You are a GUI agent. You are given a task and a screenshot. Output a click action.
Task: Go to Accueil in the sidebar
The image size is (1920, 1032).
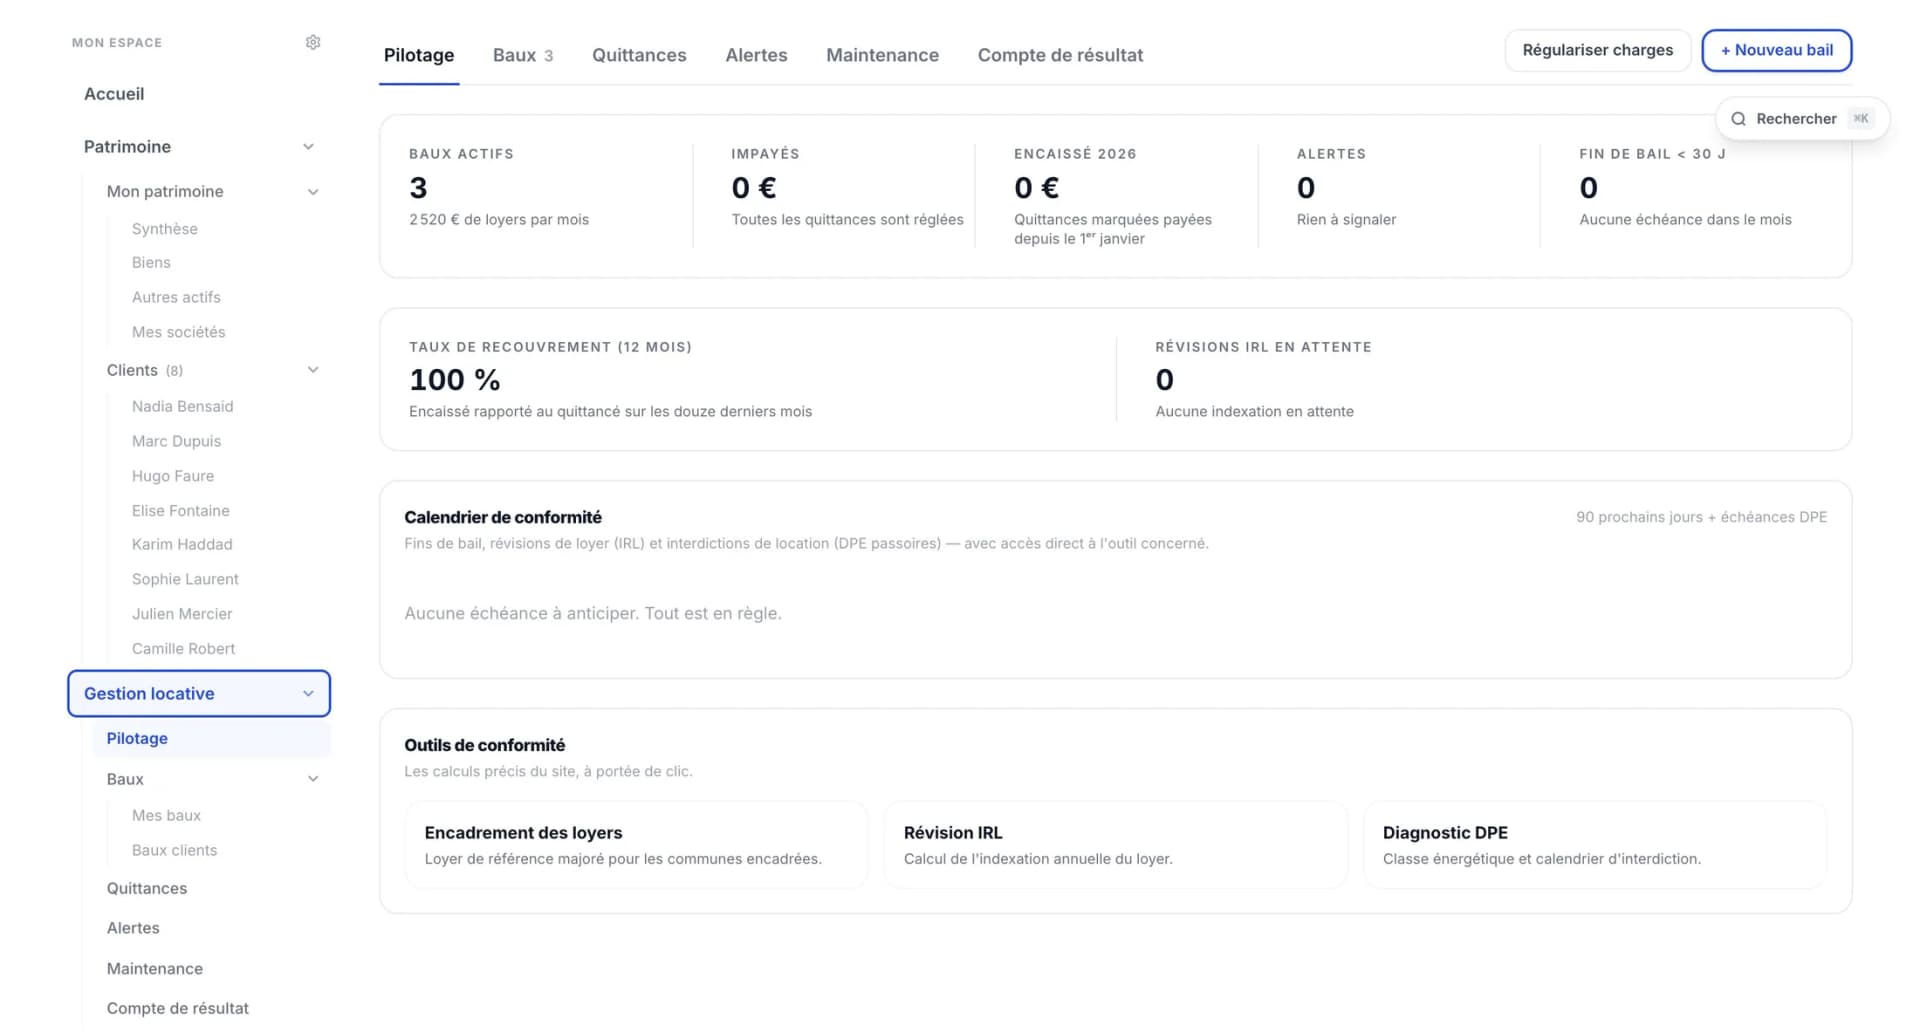[x=114, y=94]
